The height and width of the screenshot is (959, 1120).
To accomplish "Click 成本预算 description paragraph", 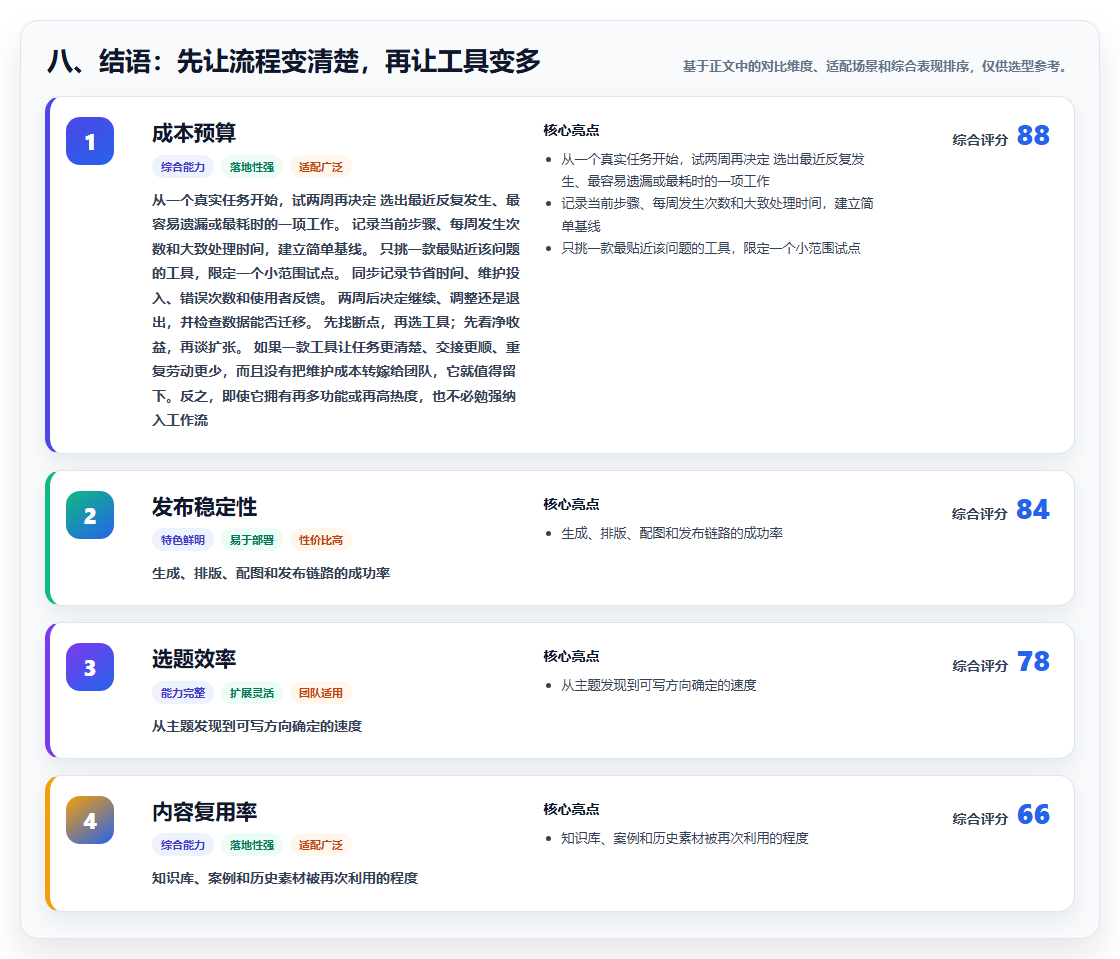I will tap(336, 310).
